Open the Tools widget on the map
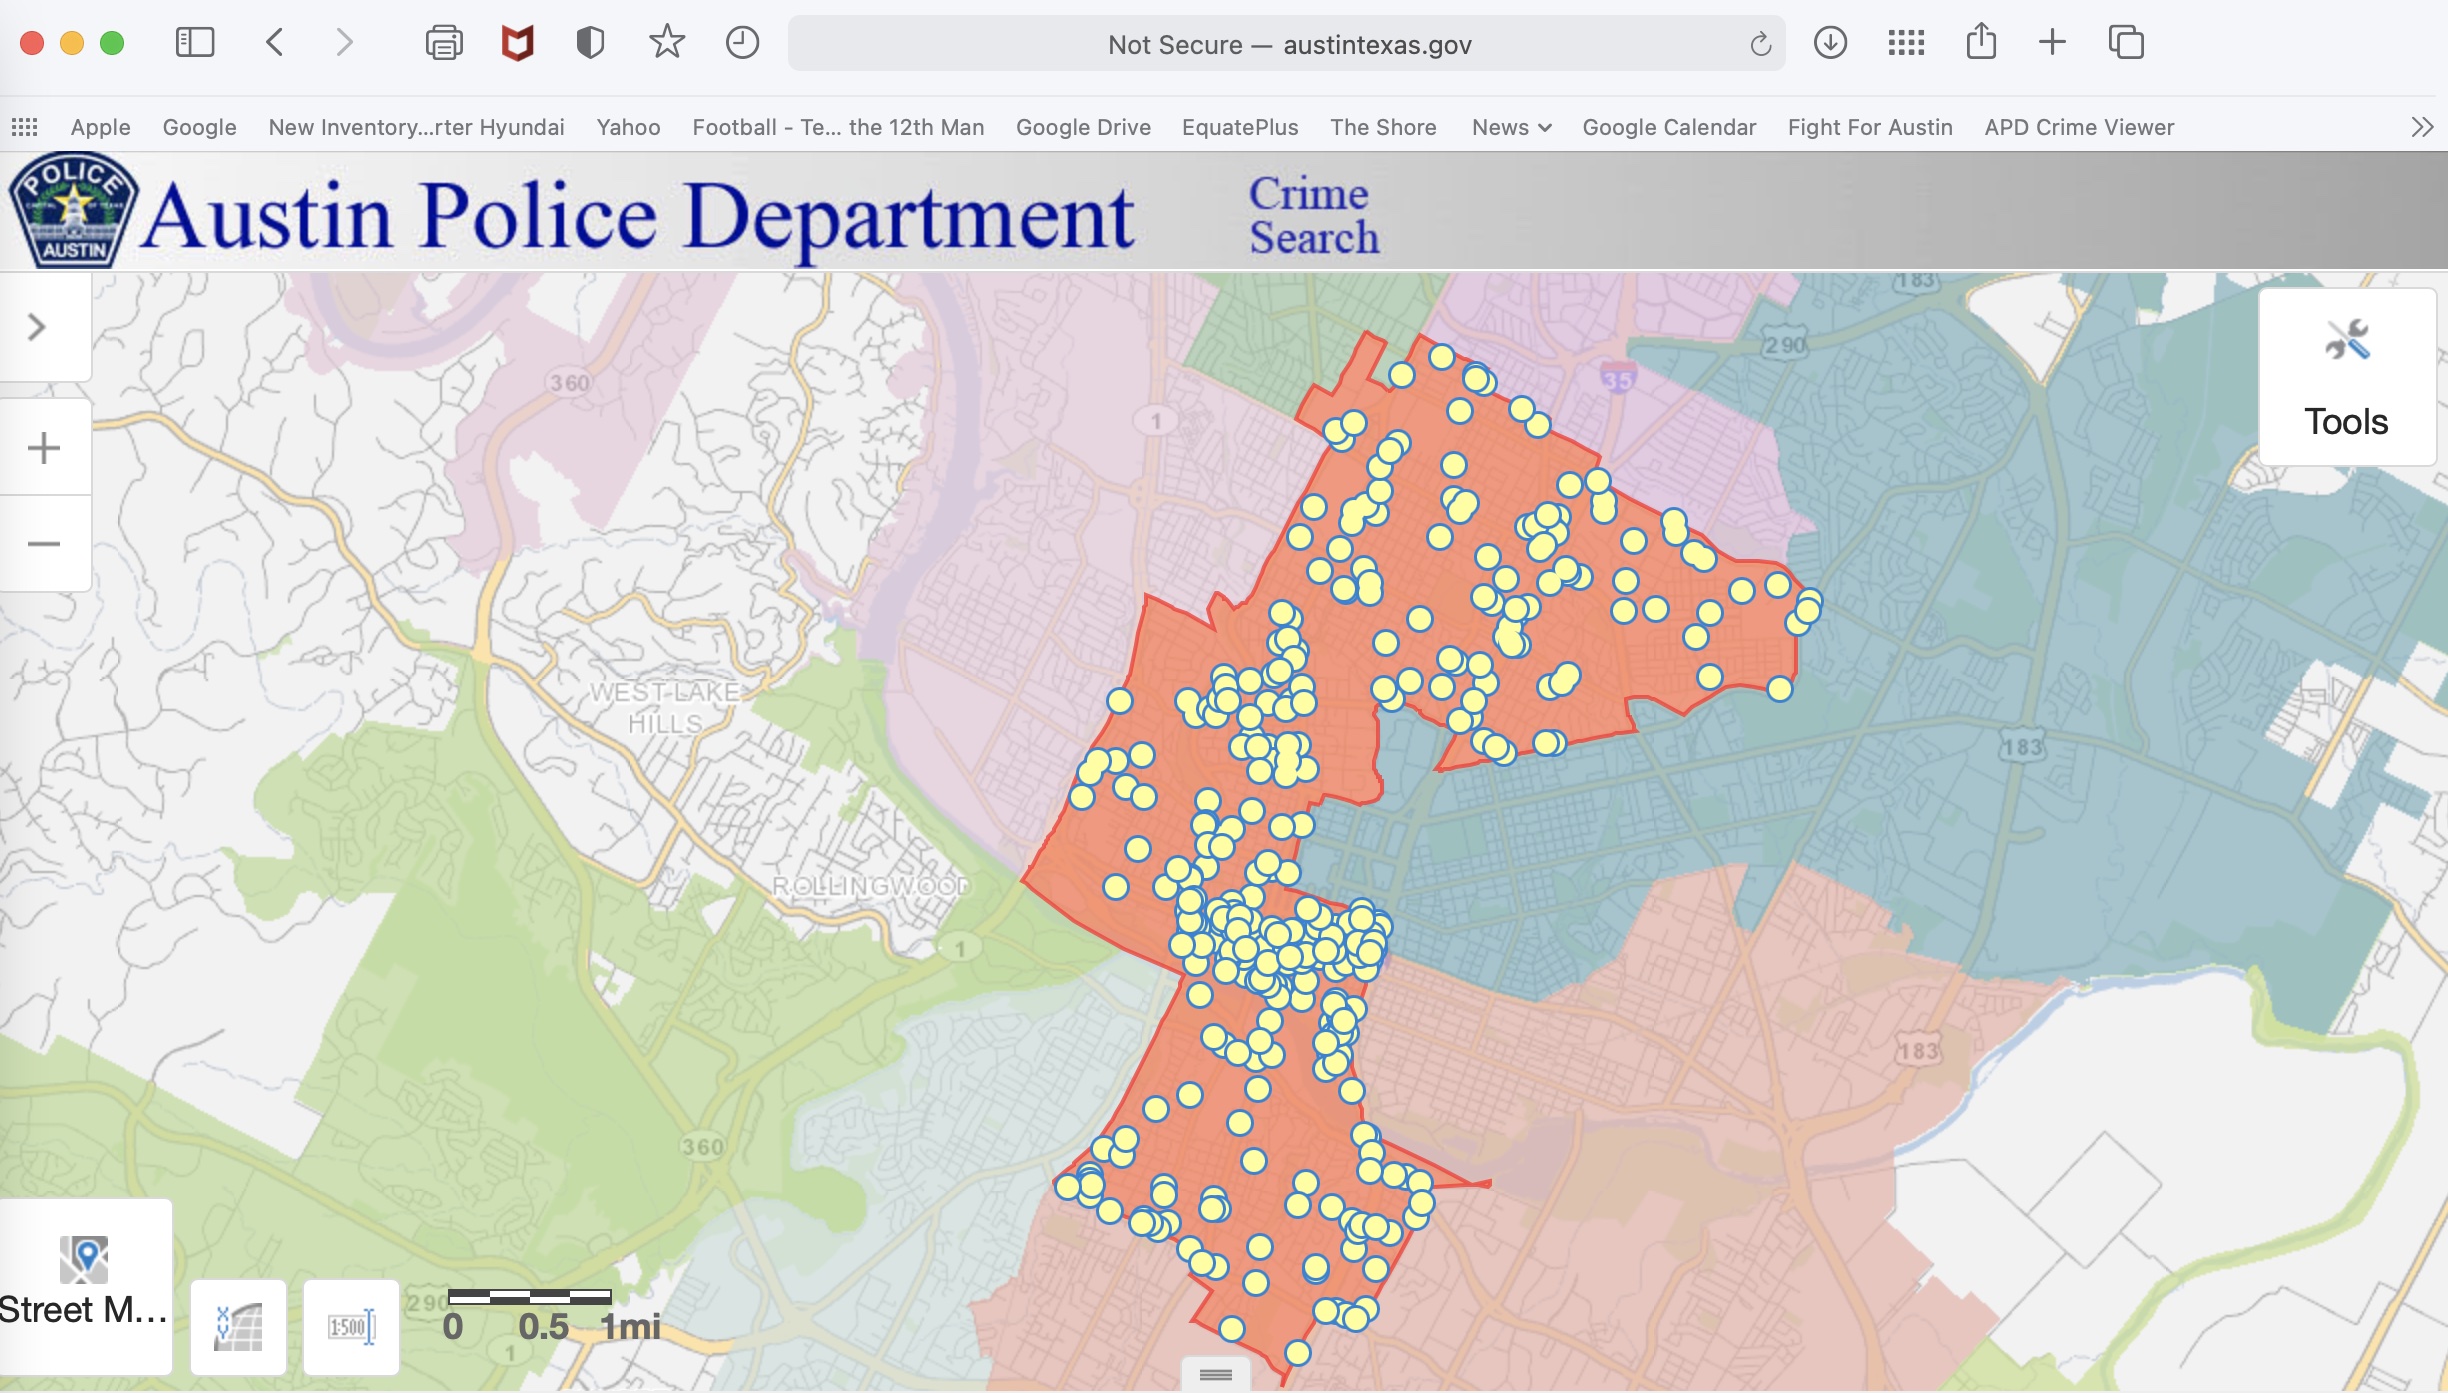The width and height of the screenshot is (2448, 1393). (x=2345, y=380)
